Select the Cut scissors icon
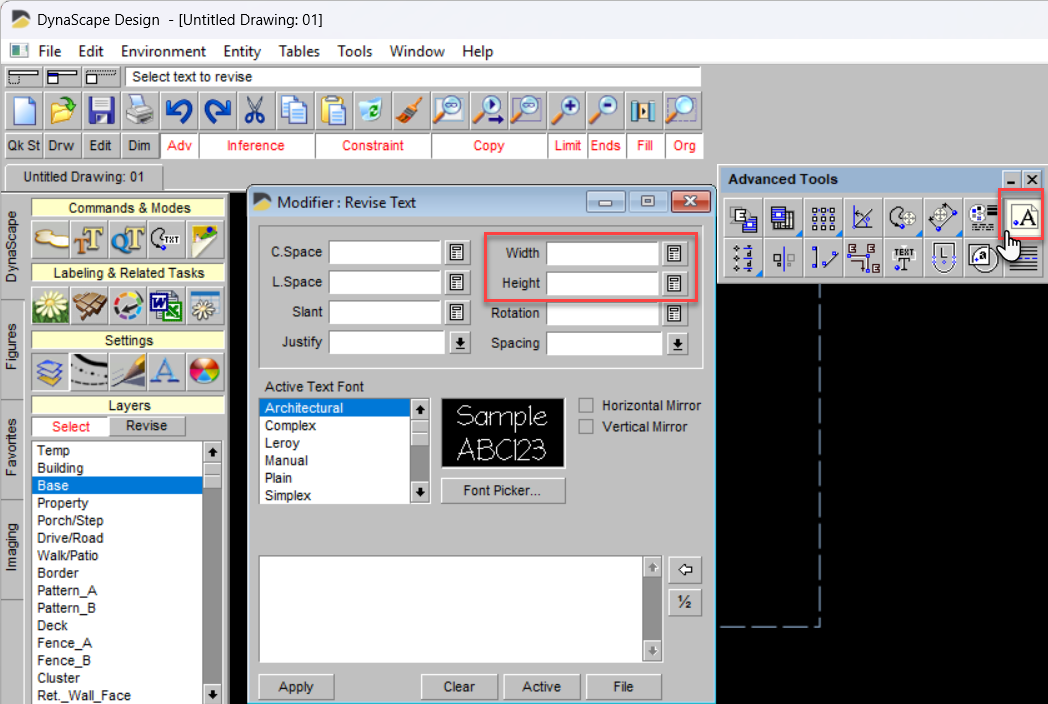Screen dimensions: 1048x704 (255, 110)
